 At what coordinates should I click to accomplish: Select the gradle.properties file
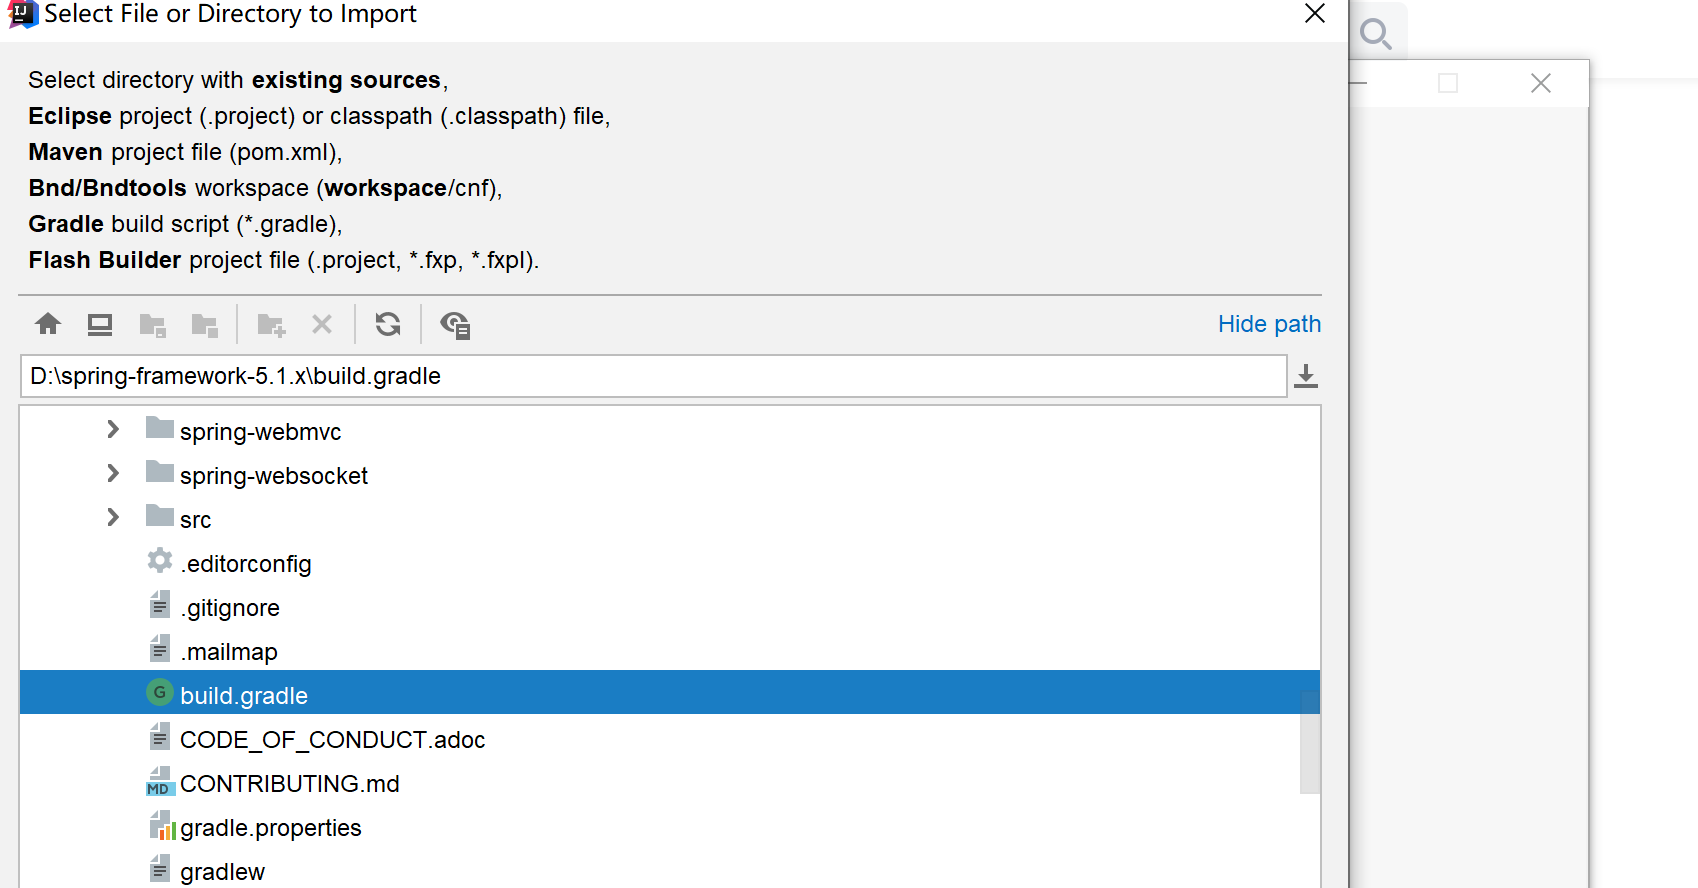coord(270,828)
